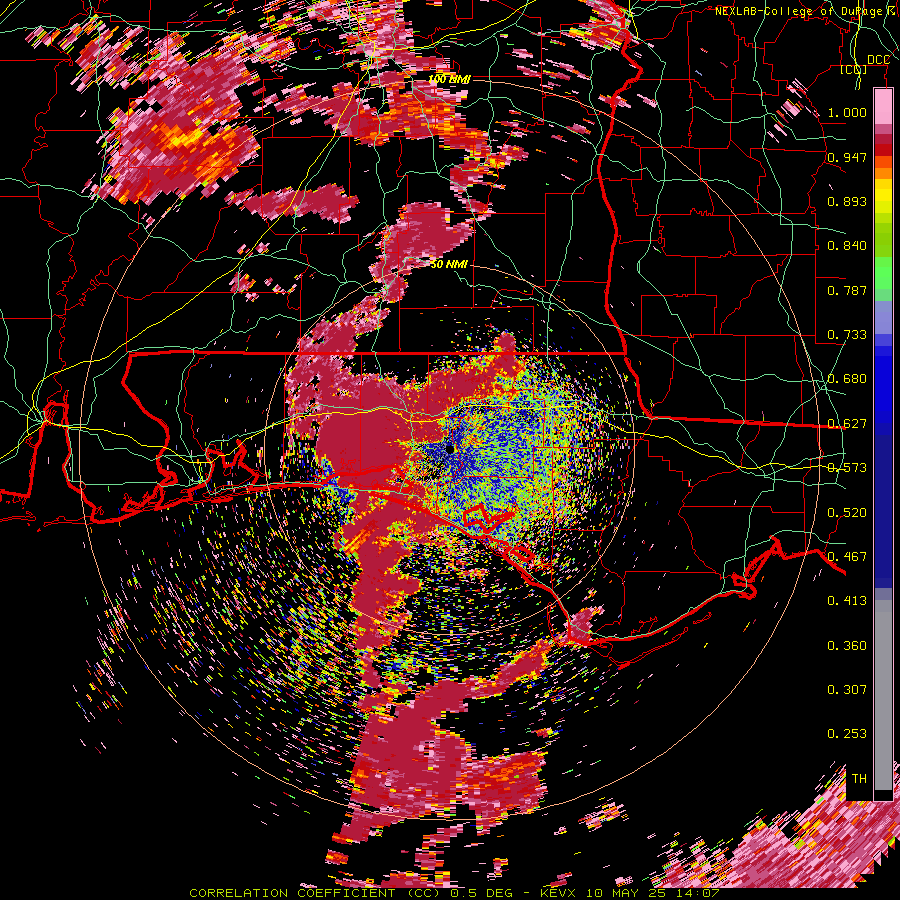Click the 10 MAY 25 date in caption

624,893
